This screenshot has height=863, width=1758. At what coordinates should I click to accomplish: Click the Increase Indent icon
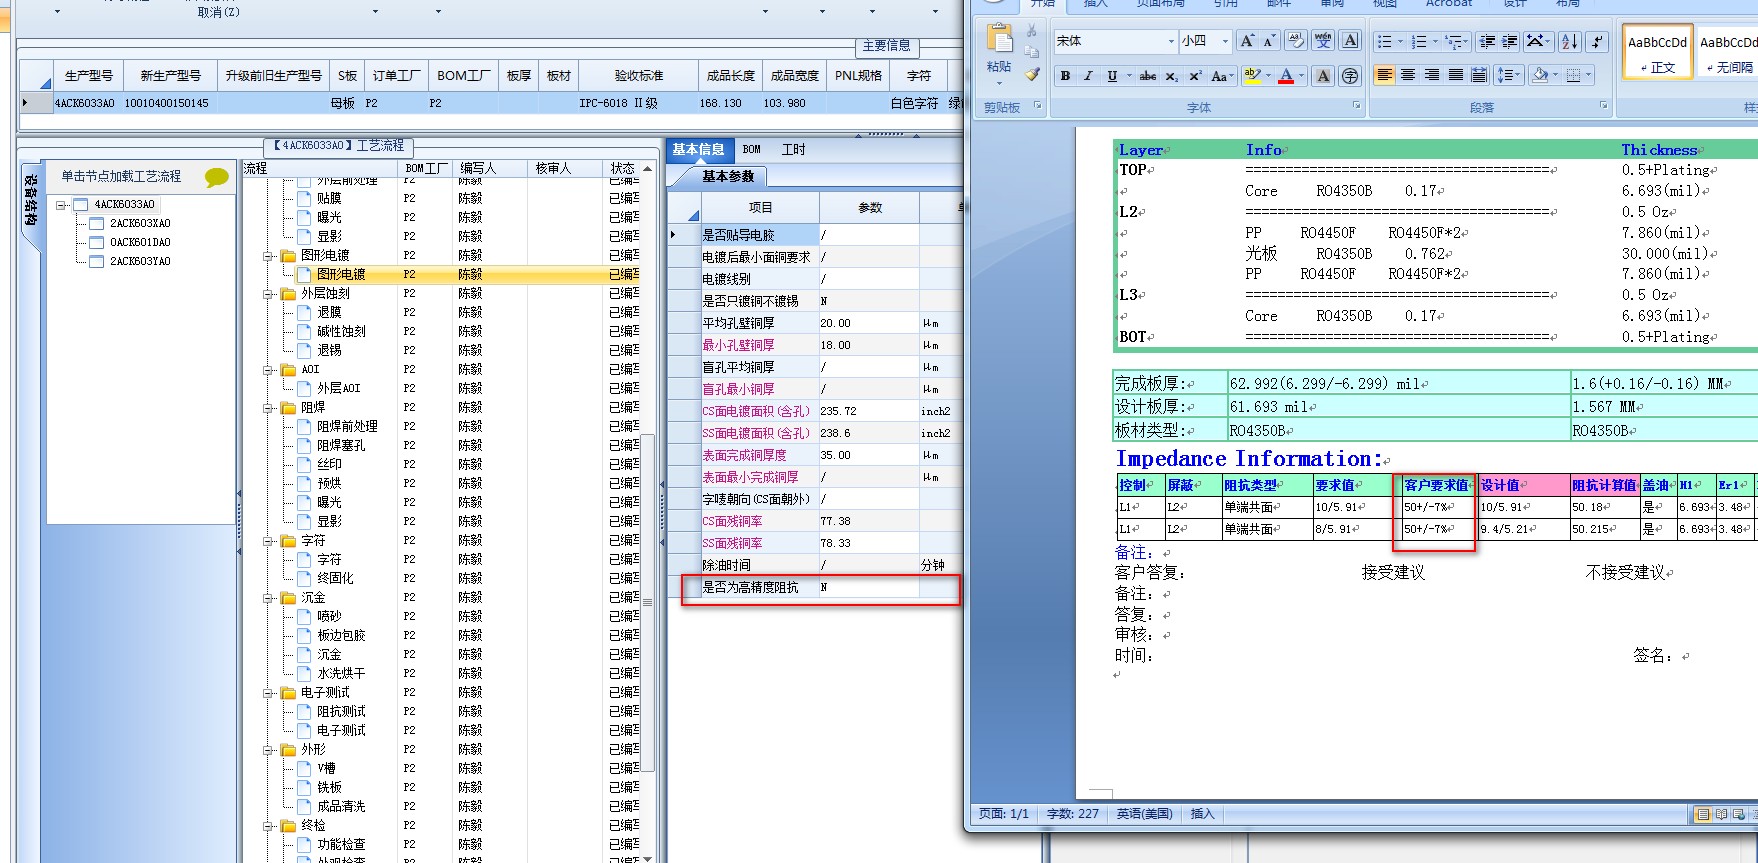1510,41
